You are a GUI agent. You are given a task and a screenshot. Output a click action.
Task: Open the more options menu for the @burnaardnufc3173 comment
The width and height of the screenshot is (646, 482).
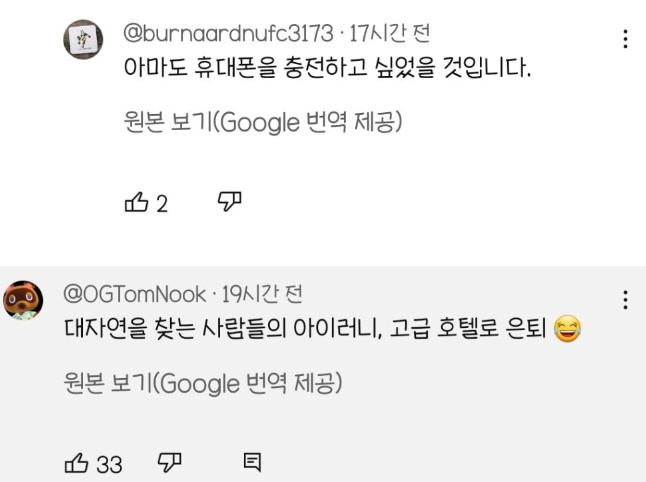pyautogui.click(x=626, y=40)
